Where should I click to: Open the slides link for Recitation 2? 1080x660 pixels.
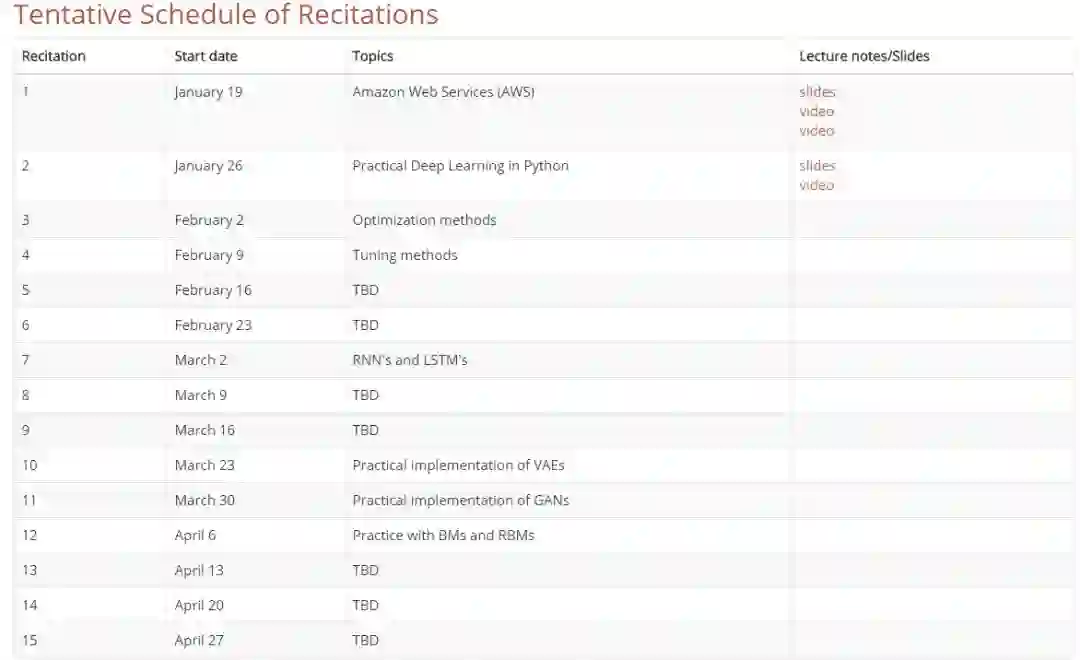(817, 166)
